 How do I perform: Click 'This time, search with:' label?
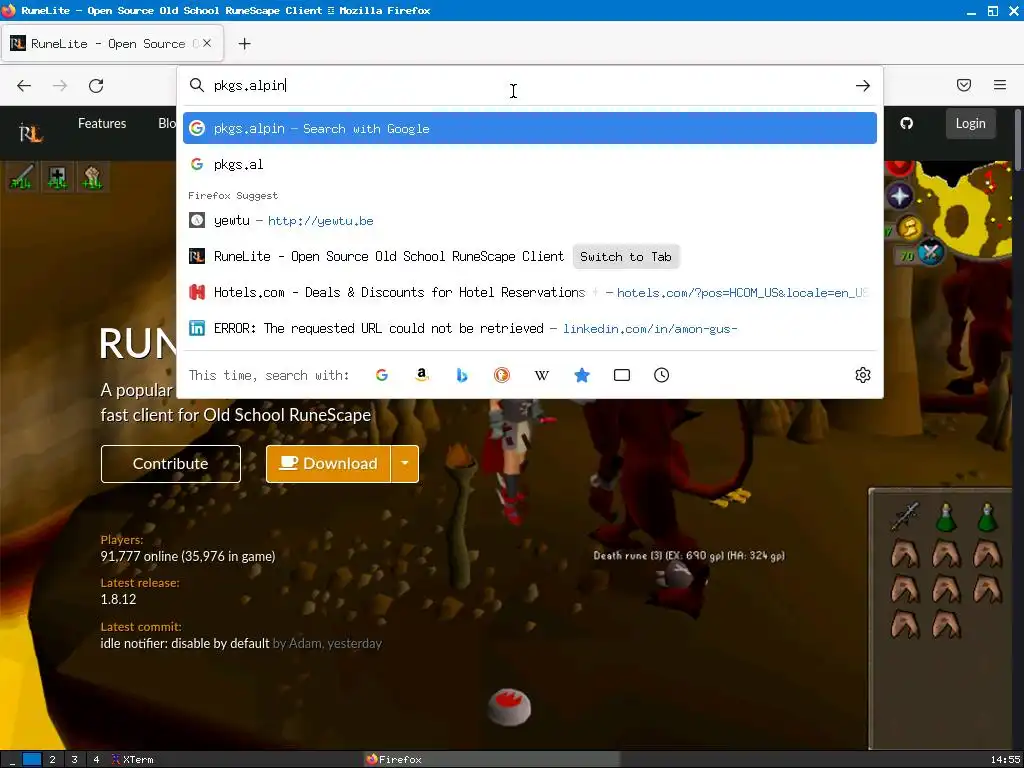pyautogui.click(x=269, y=375)
